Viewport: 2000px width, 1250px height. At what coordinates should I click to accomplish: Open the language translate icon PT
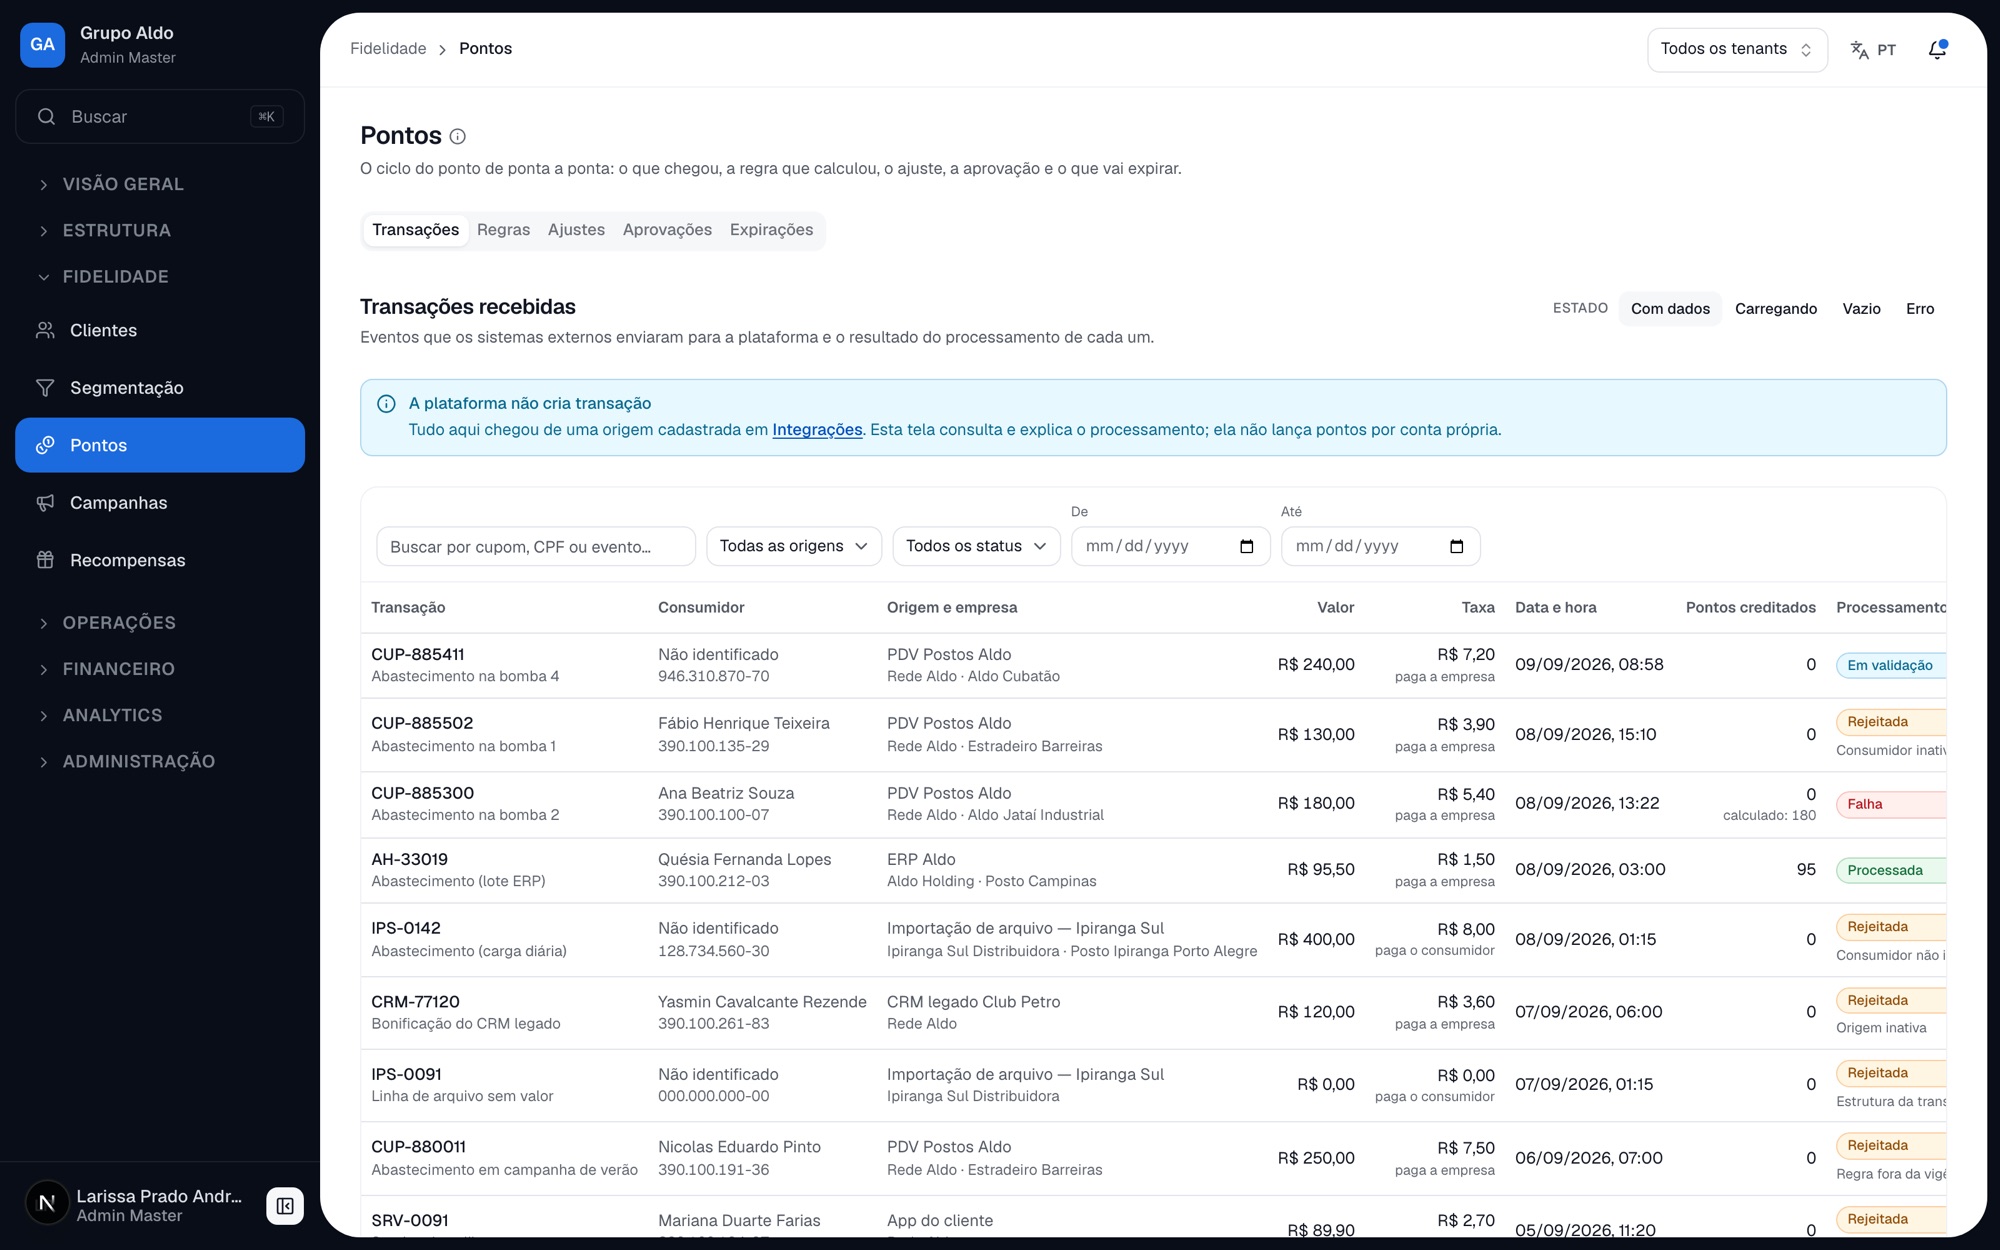click(x=1872, y=50)
